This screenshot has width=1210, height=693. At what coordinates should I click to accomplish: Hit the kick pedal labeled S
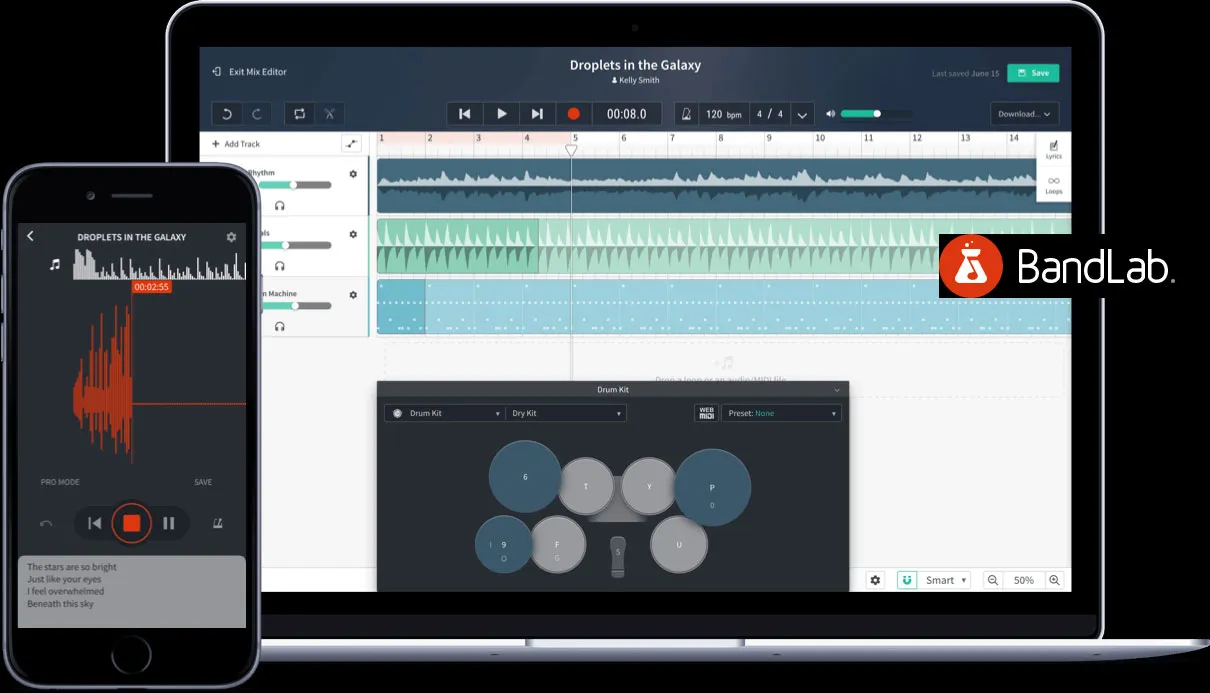(x=618, y=557)
